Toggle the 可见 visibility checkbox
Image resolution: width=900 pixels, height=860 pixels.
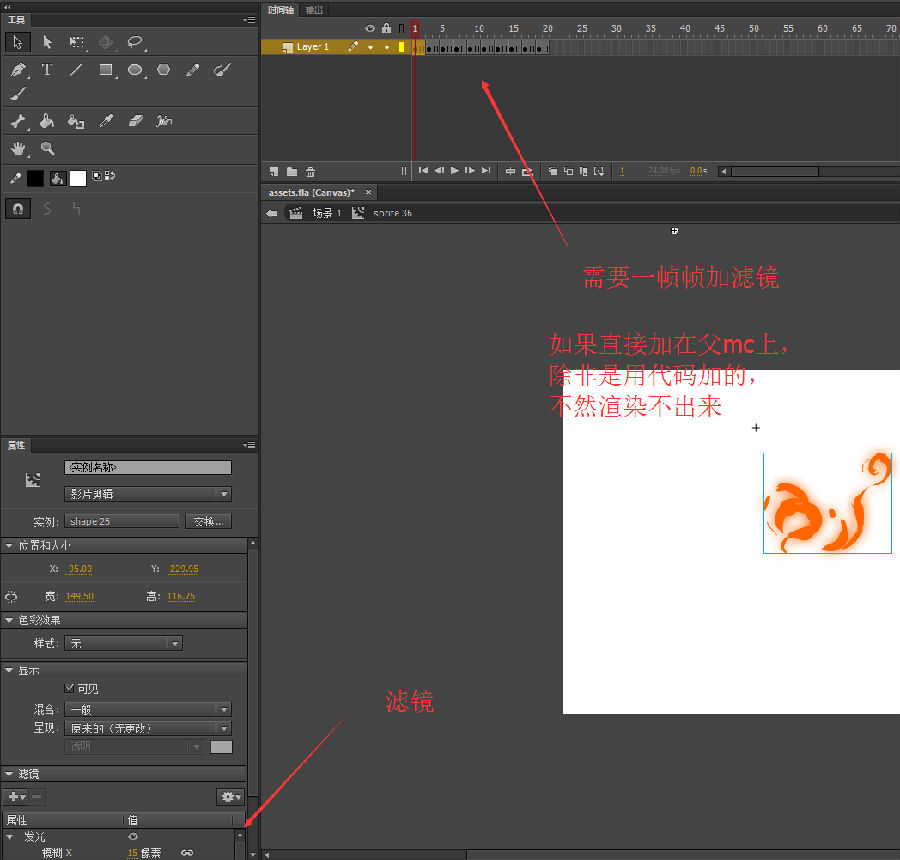tap(69, 688)
